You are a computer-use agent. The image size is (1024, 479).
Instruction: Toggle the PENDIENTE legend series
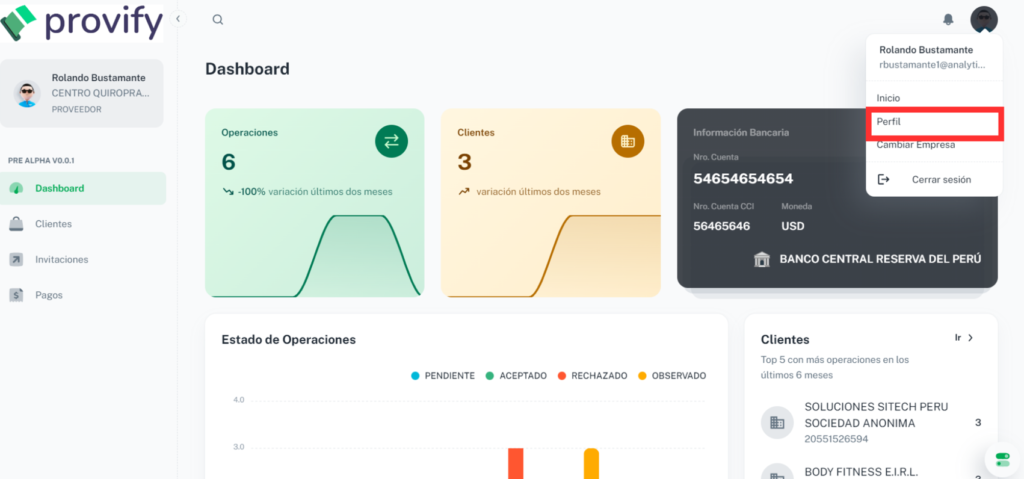[x=443, y=376]
